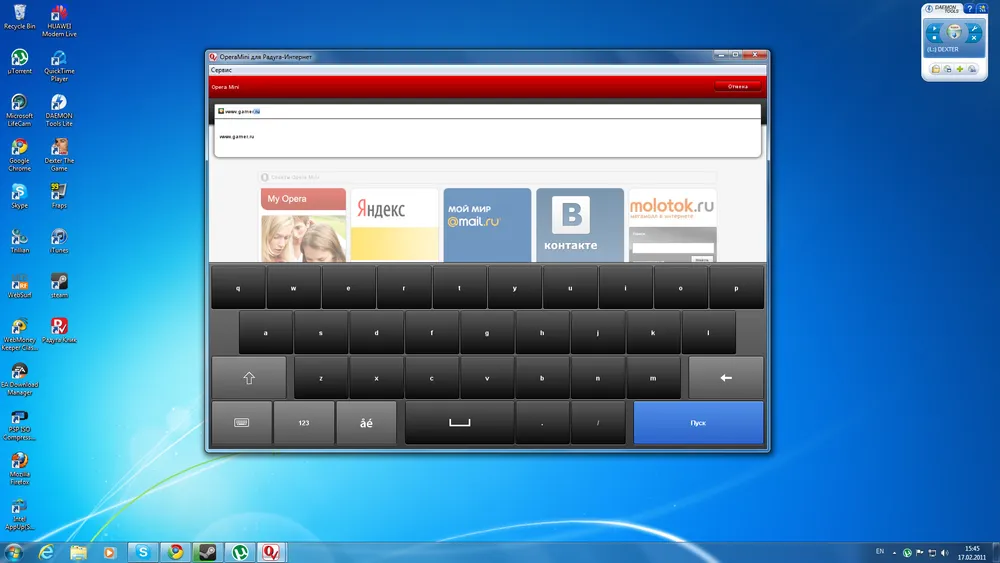
Task: Tap the shift arrow key on the keyboard
Action: click(249, 377)
